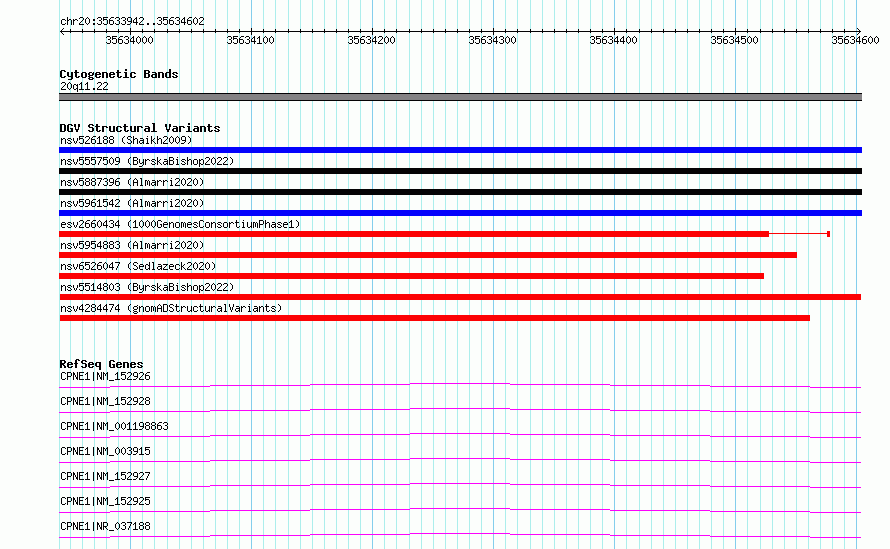Click the nsv526188 (Shaikh2009) label
The image size is (890, 549).
click(x=126, y=140)
